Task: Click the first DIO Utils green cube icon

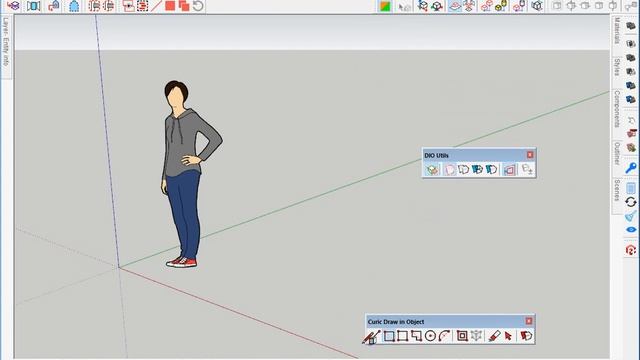Action: click(x=432, y=169)
